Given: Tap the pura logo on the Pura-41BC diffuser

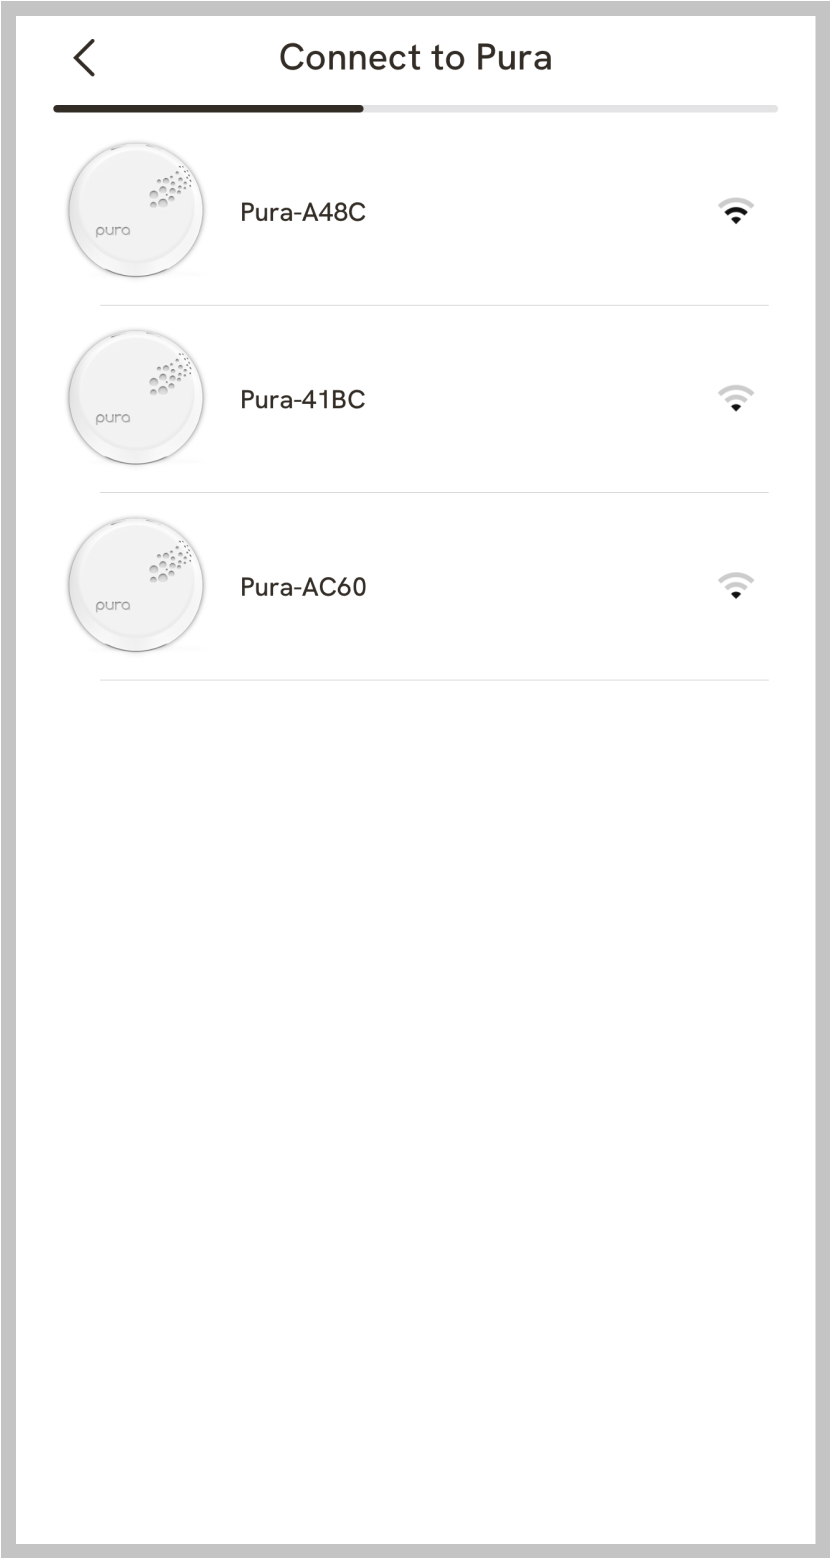Looking at the screenshot, I should pyautogui.click(x=113, y=418).
